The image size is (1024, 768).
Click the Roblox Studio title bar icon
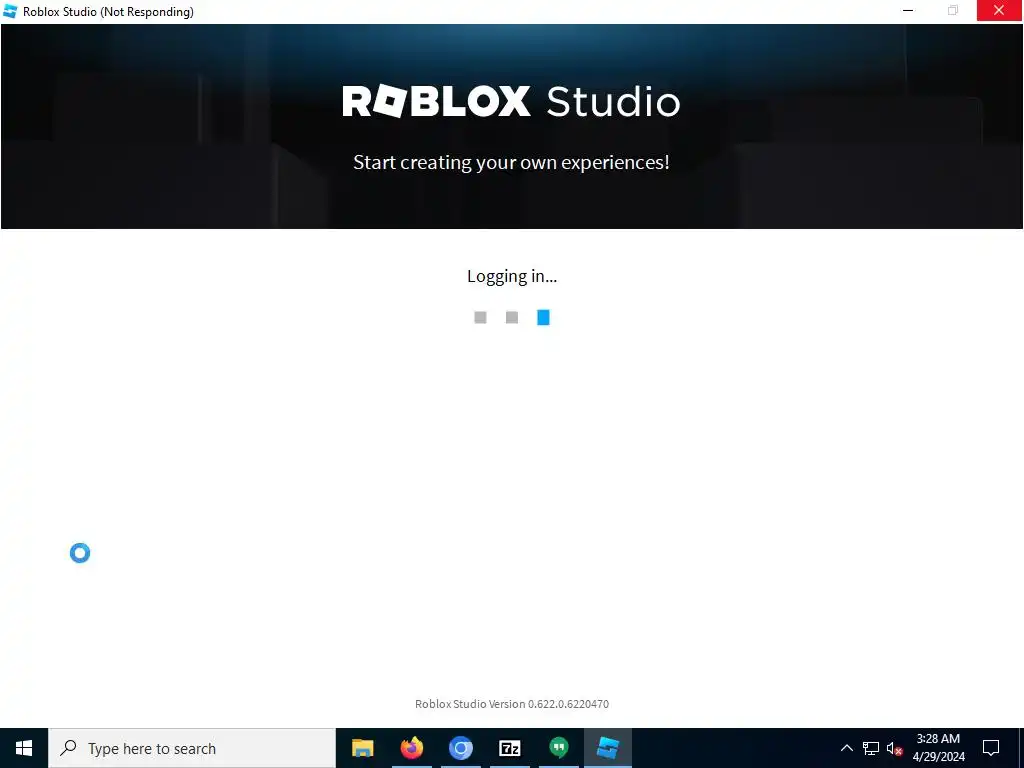coord(10,11)
